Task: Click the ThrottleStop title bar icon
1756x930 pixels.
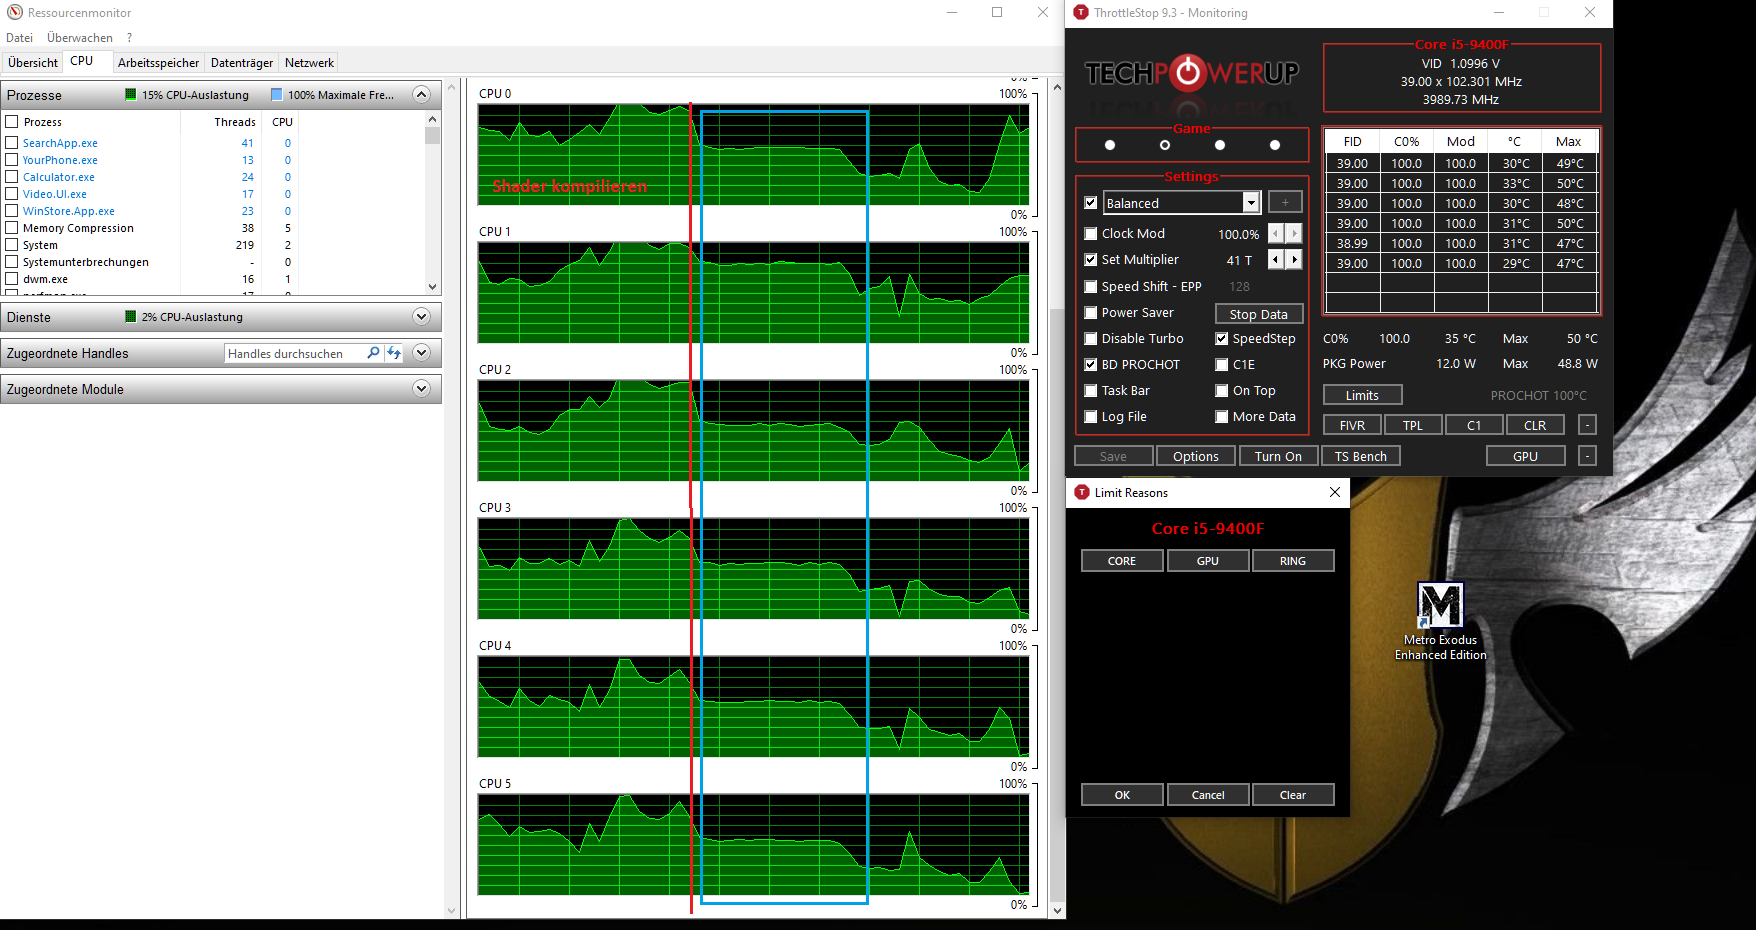Action: point(1080,12)
